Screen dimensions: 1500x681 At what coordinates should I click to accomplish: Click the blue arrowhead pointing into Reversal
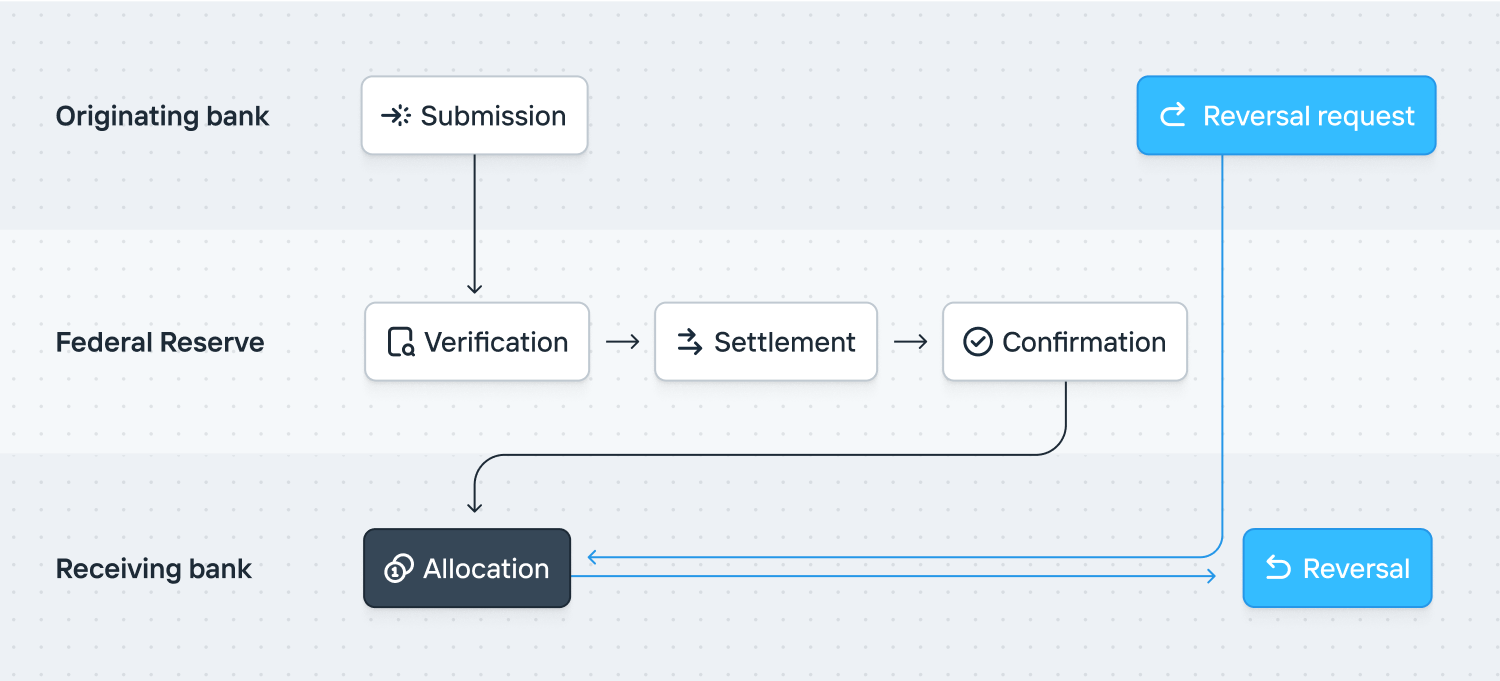1211,575
